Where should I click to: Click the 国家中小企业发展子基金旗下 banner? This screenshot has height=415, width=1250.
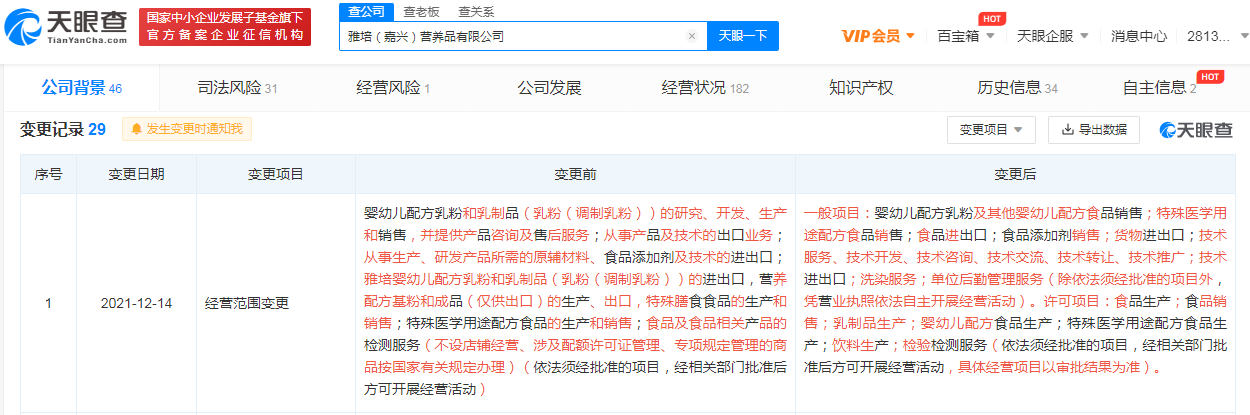point(224,27)
